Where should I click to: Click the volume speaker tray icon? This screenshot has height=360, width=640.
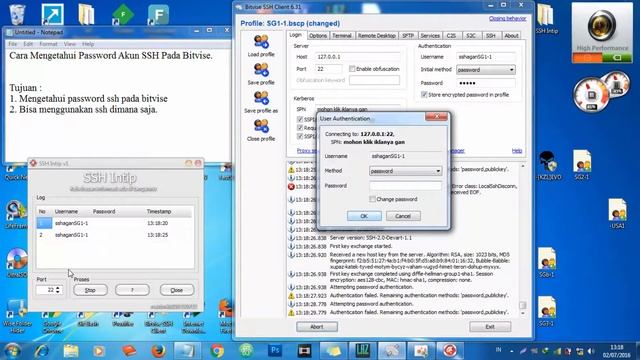point(591,351)
